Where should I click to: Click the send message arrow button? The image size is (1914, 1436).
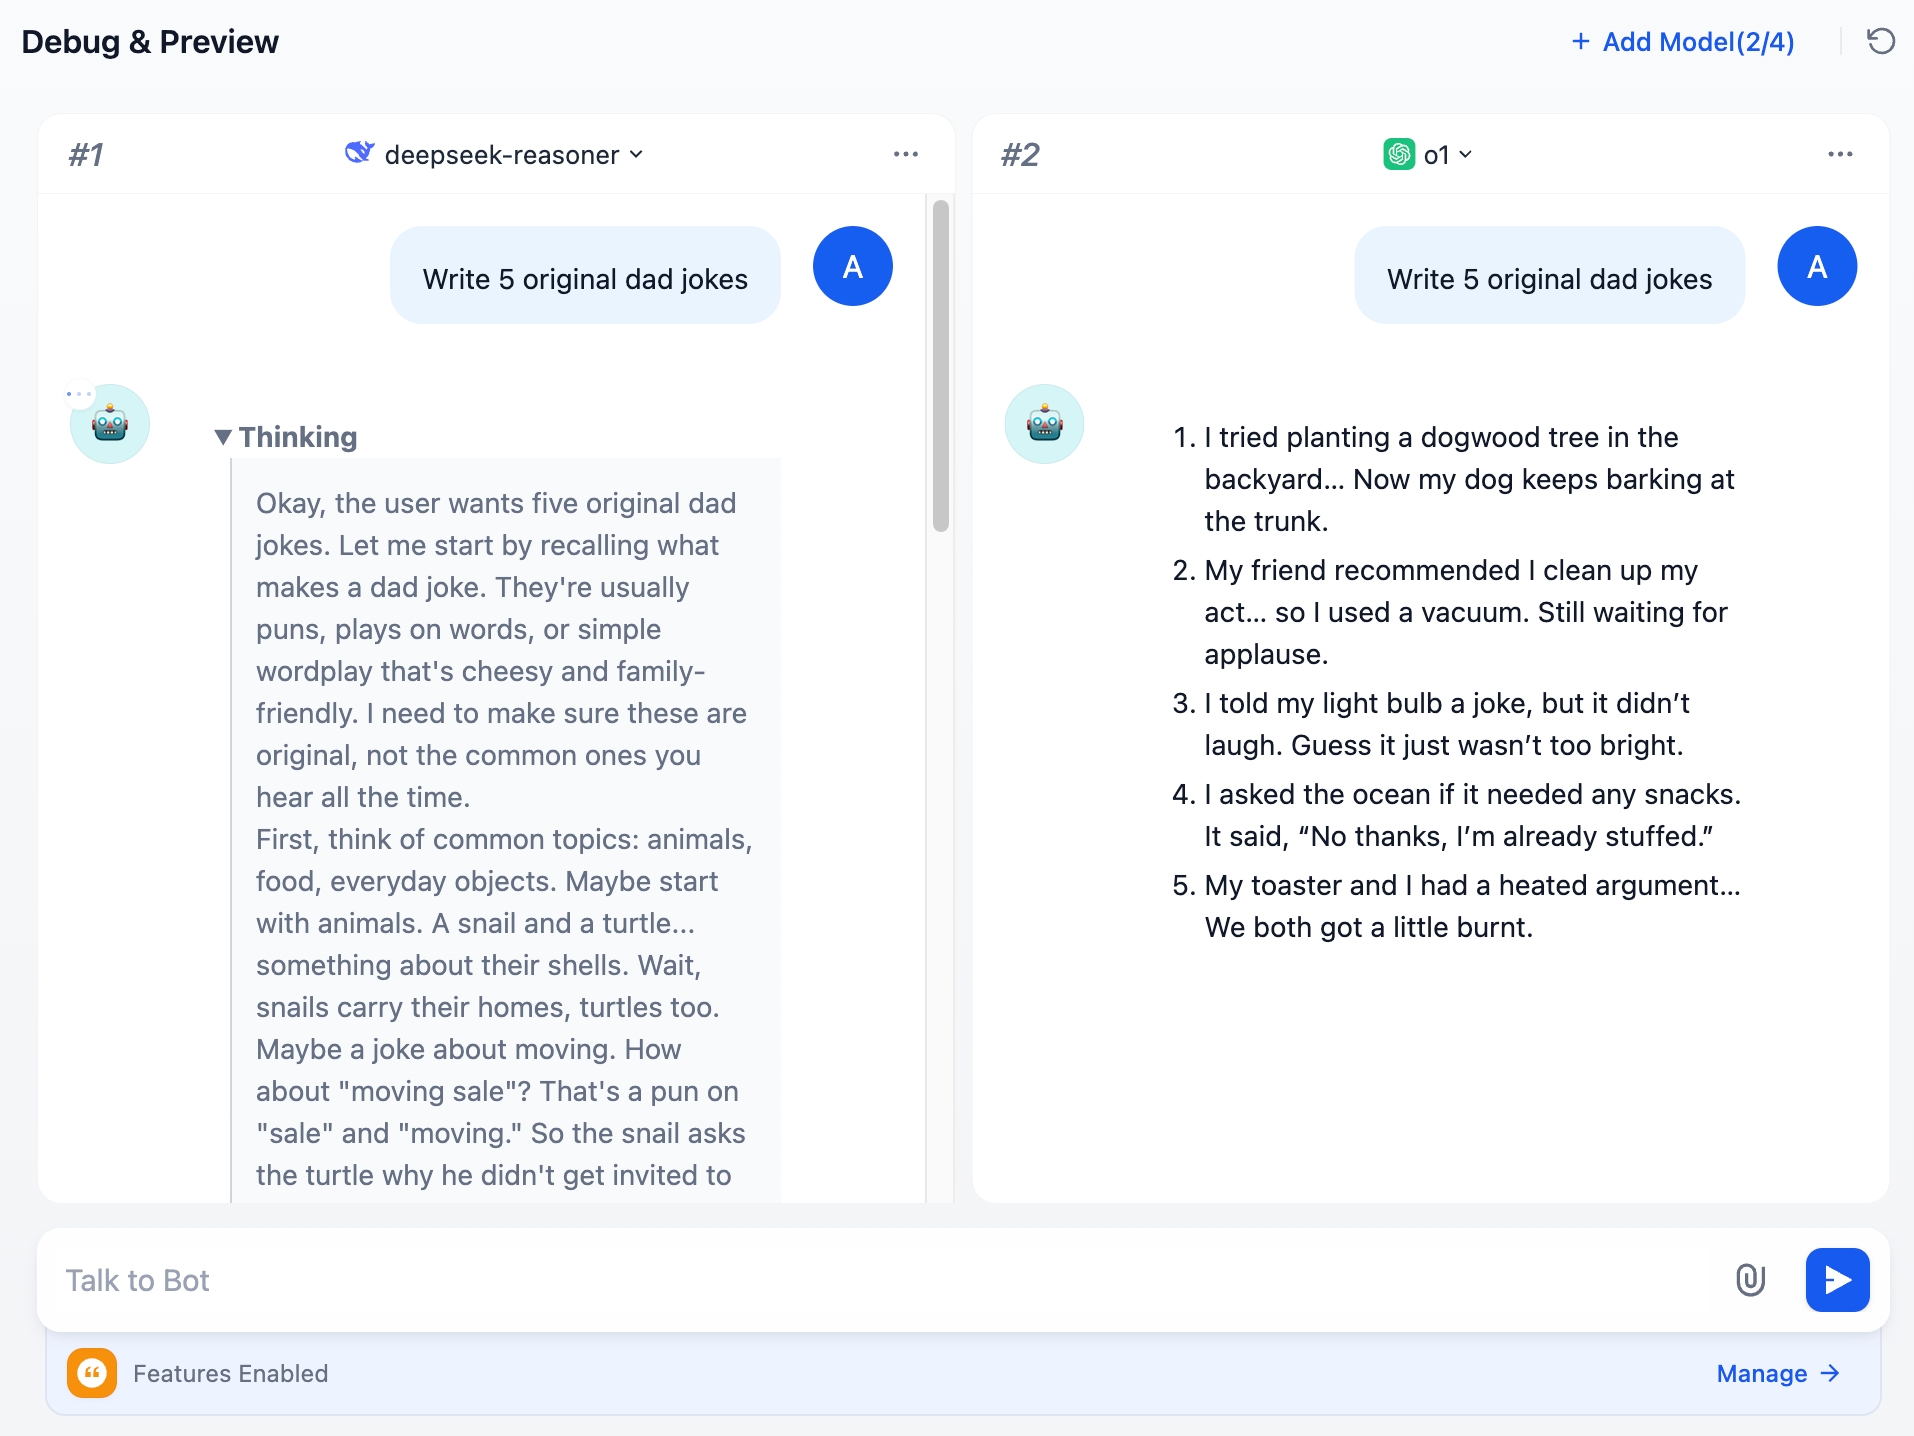point(1837,1280)
